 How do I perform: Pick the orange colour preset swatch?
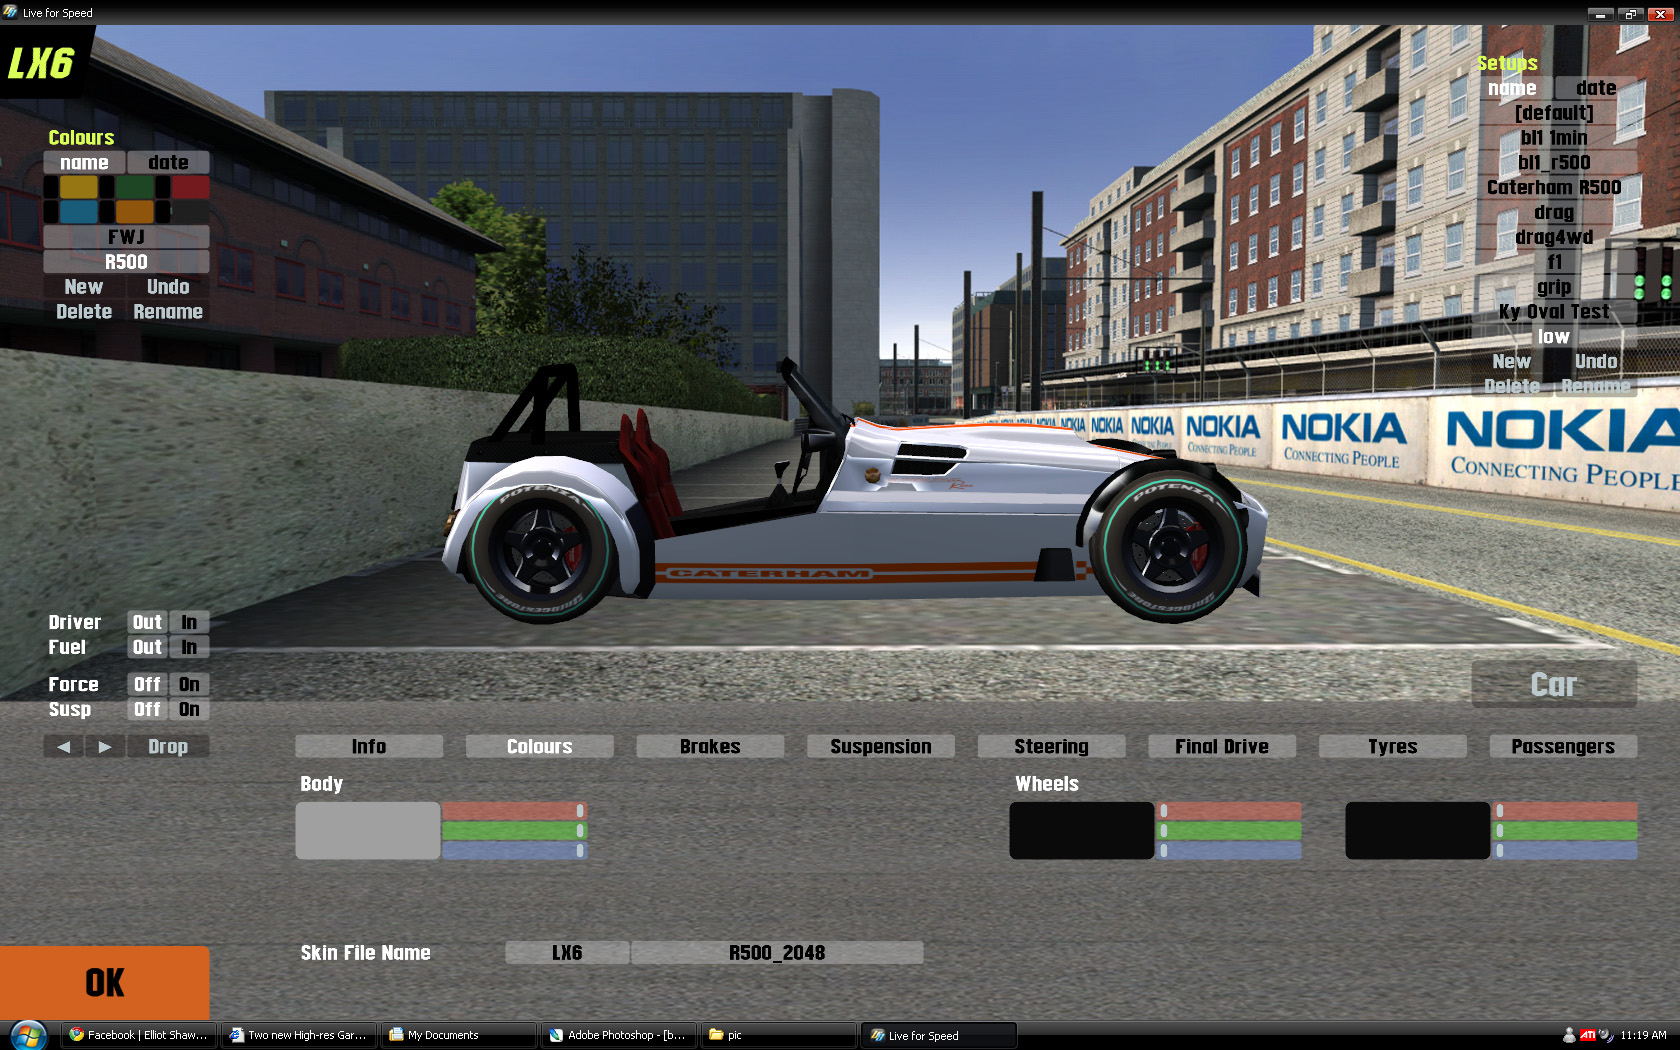point(134,211)
